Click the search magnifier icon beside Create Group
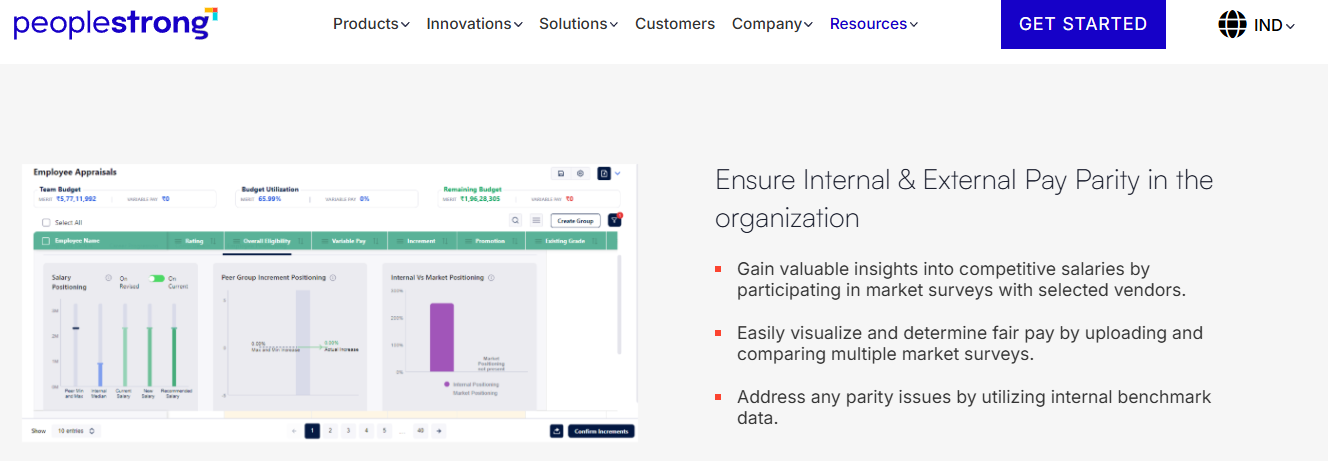This screenshot has height=461, width=1328. tap(516, 220)
